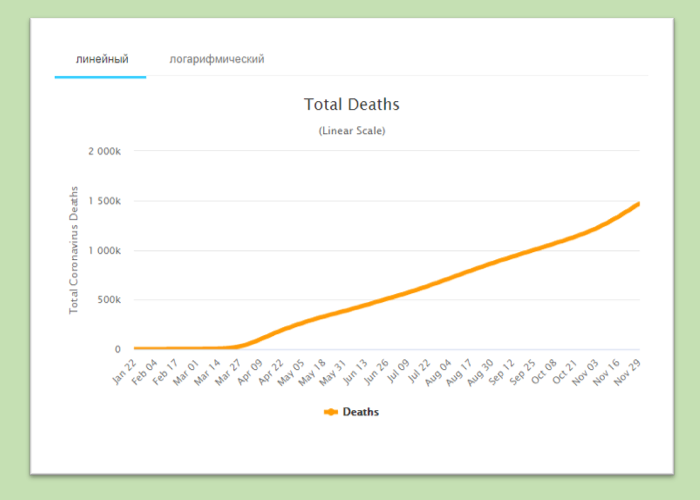700x500 pixels.
Task: Click the orange Deaths legend marker
Action: [x=331, y=411]
